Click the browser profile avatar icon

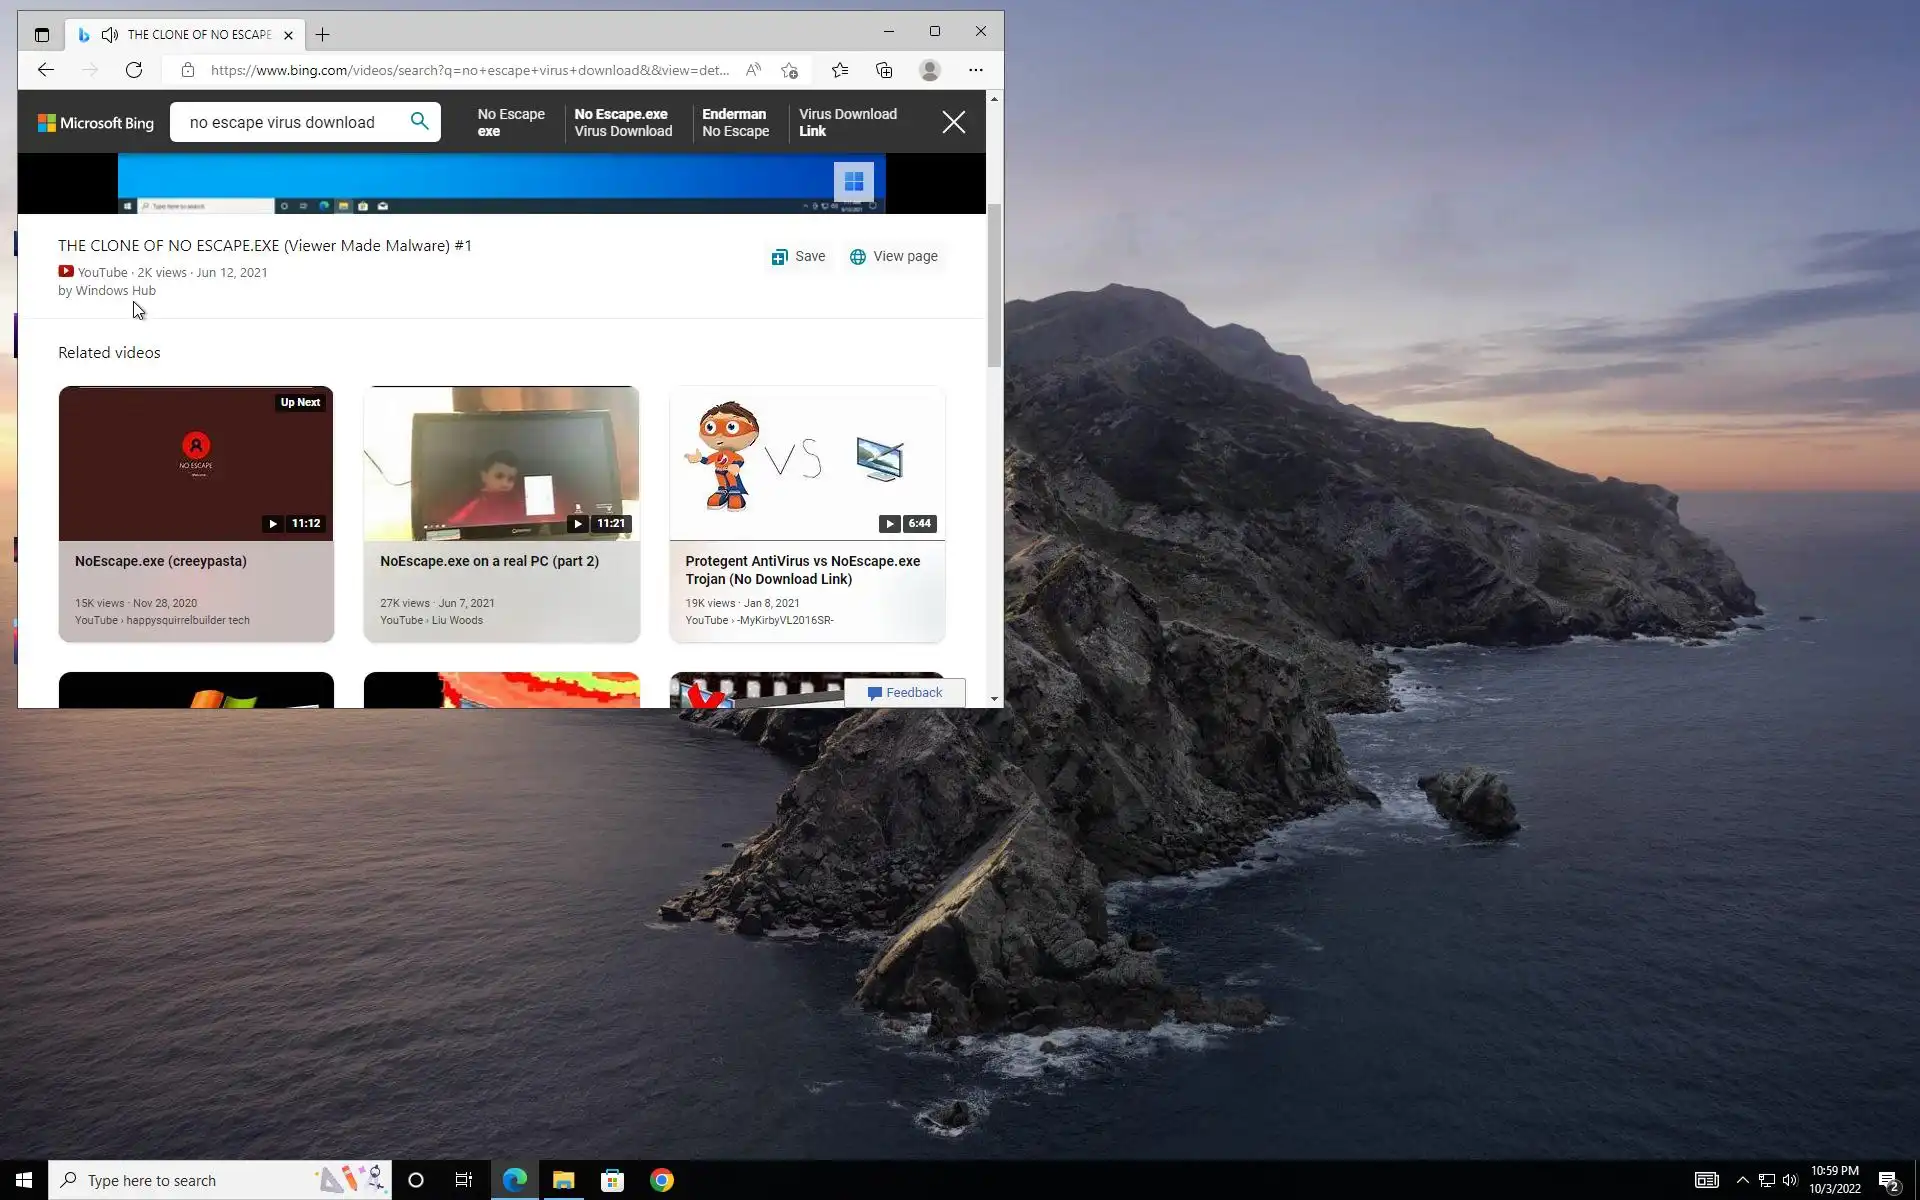coord(930,70)
